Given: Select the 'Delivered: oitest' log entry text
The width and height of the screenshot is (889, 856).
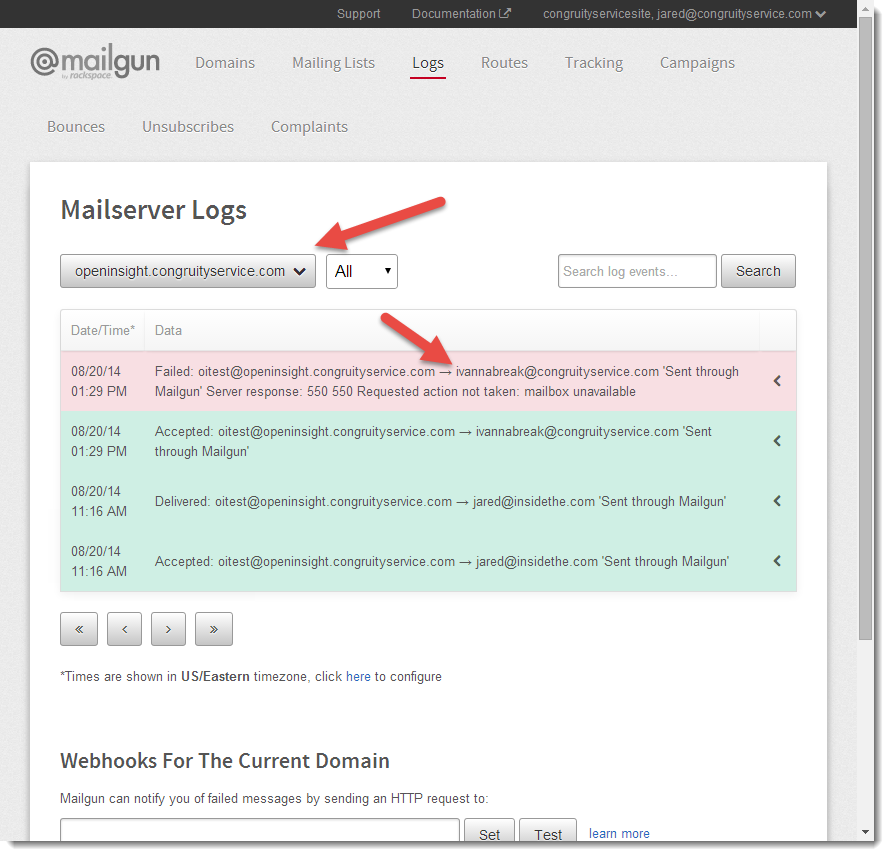Looking at the screenshot, I should pyautogui.click(x=441, y=502).
